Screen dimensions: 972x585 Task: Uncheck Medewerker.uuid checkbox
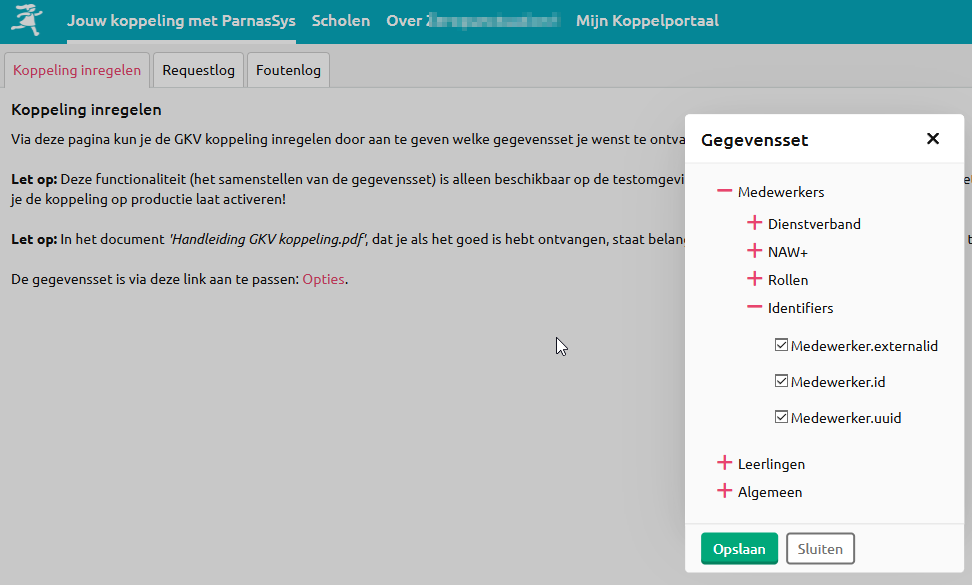[781, 416]
